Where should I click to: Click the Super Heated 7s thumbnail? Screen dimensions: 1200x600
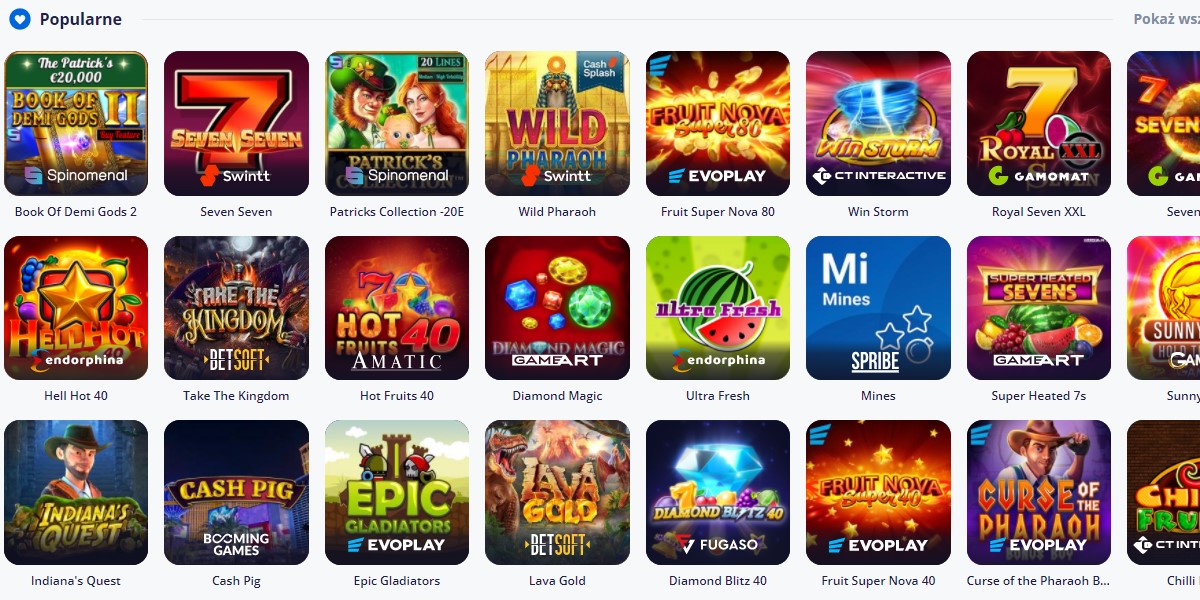coord(1039,308)
